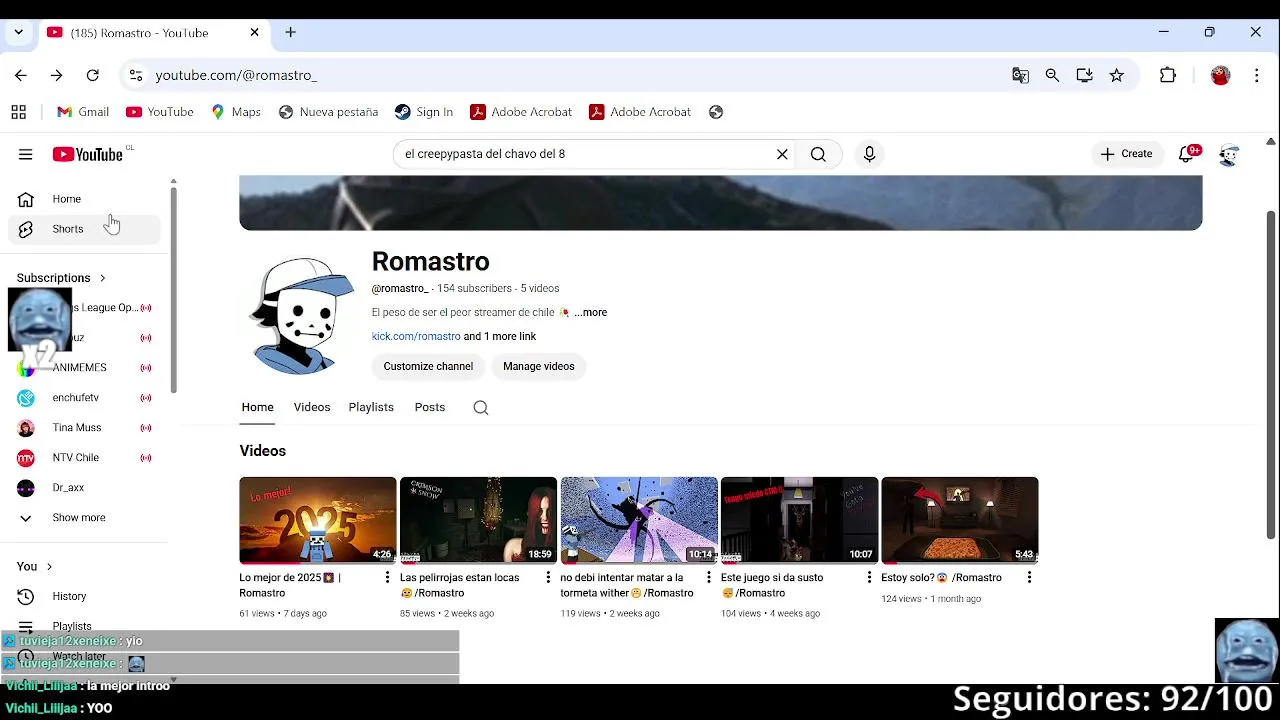This screenshot has width=1280, height=720.
Task: Open the site information icon in the address bar
Action: point(136,75)
